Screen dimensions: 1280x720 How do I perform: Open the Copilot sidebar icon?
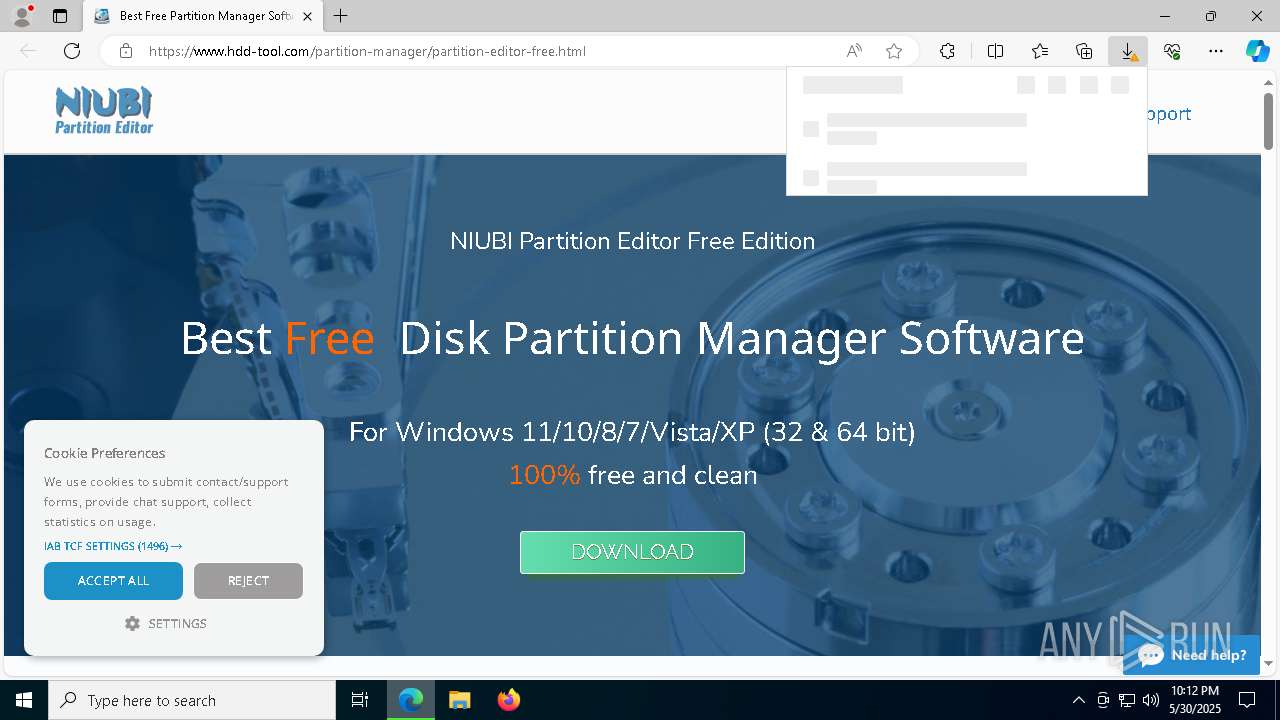pyautogui.click(x=1258, y=51)
